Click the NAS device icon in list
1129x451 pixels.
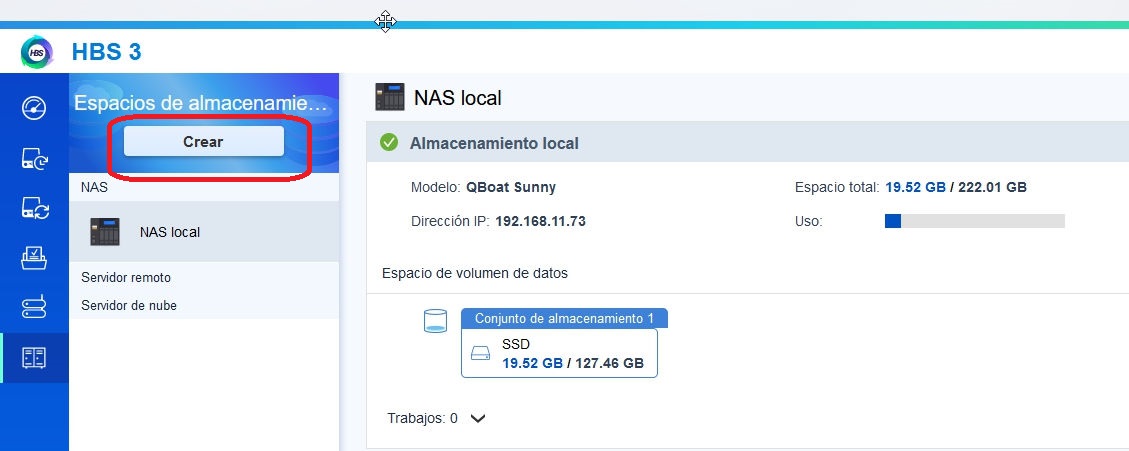[x=104, y=232]
